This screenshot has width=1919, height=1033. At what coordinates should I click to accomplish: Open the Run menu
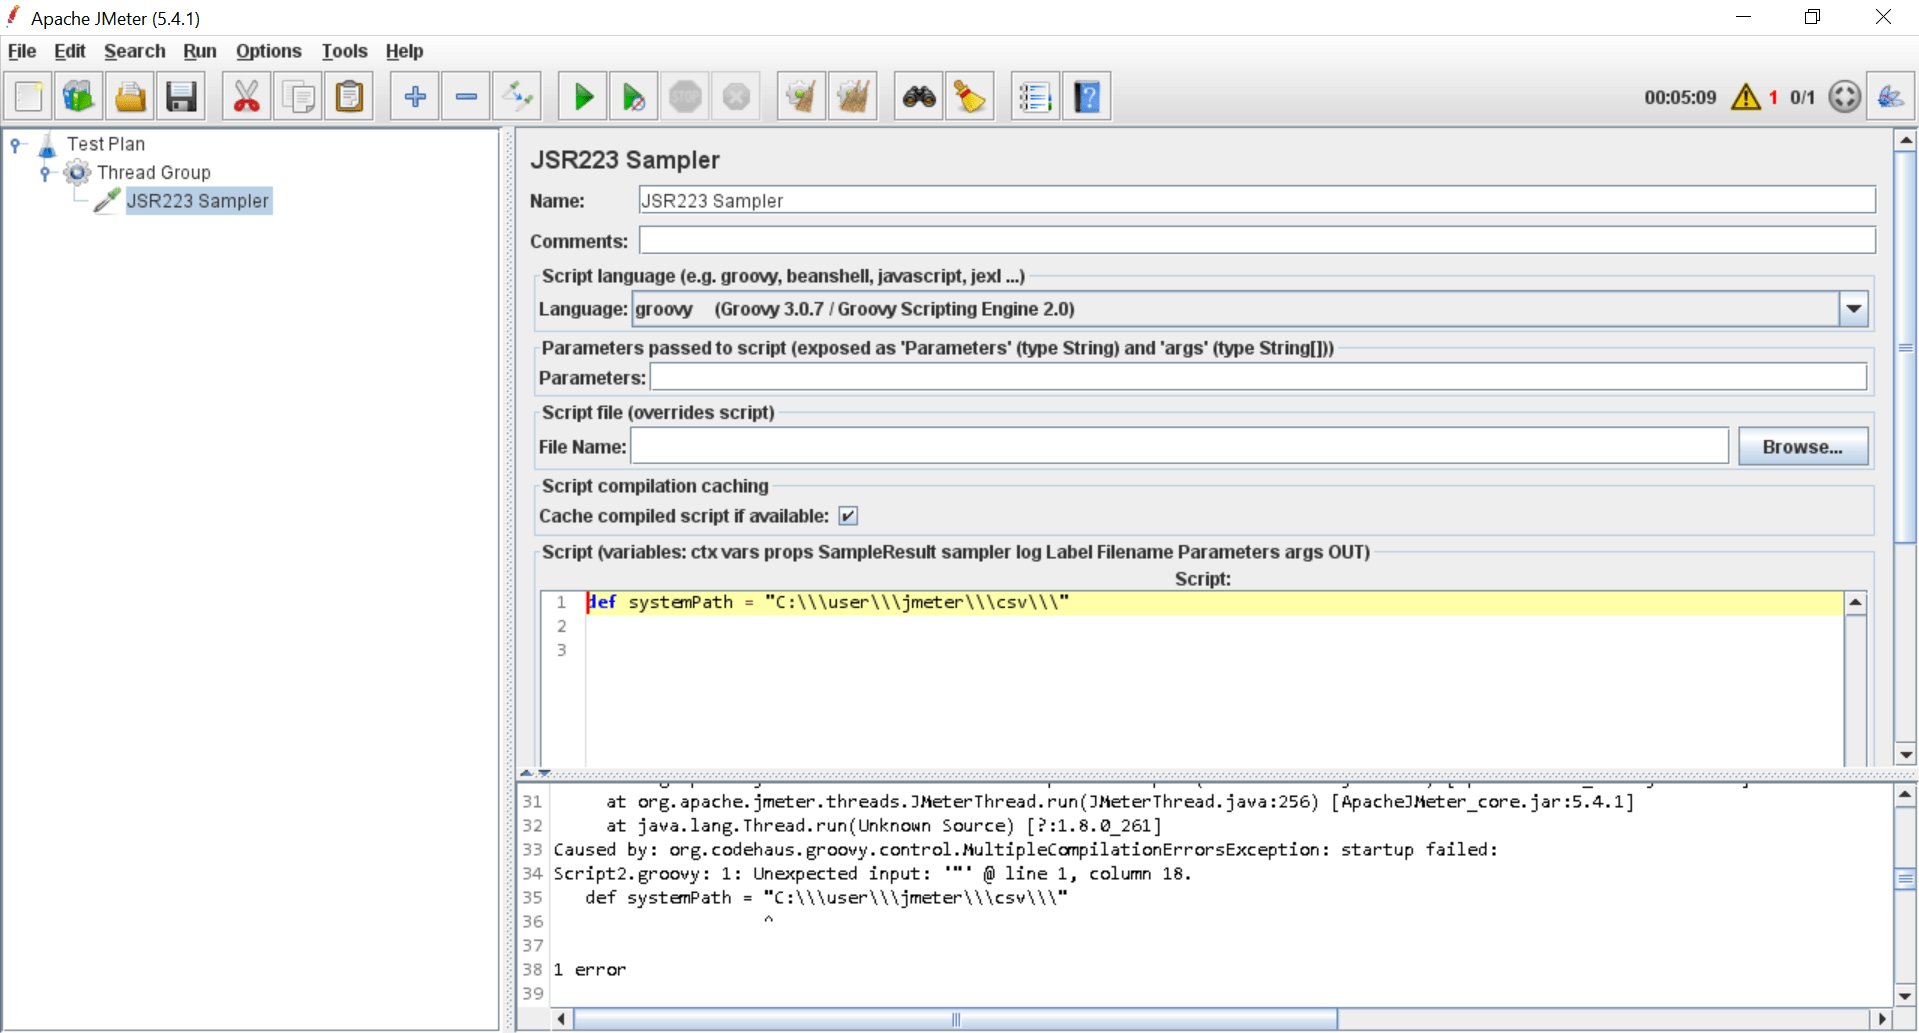200,51
